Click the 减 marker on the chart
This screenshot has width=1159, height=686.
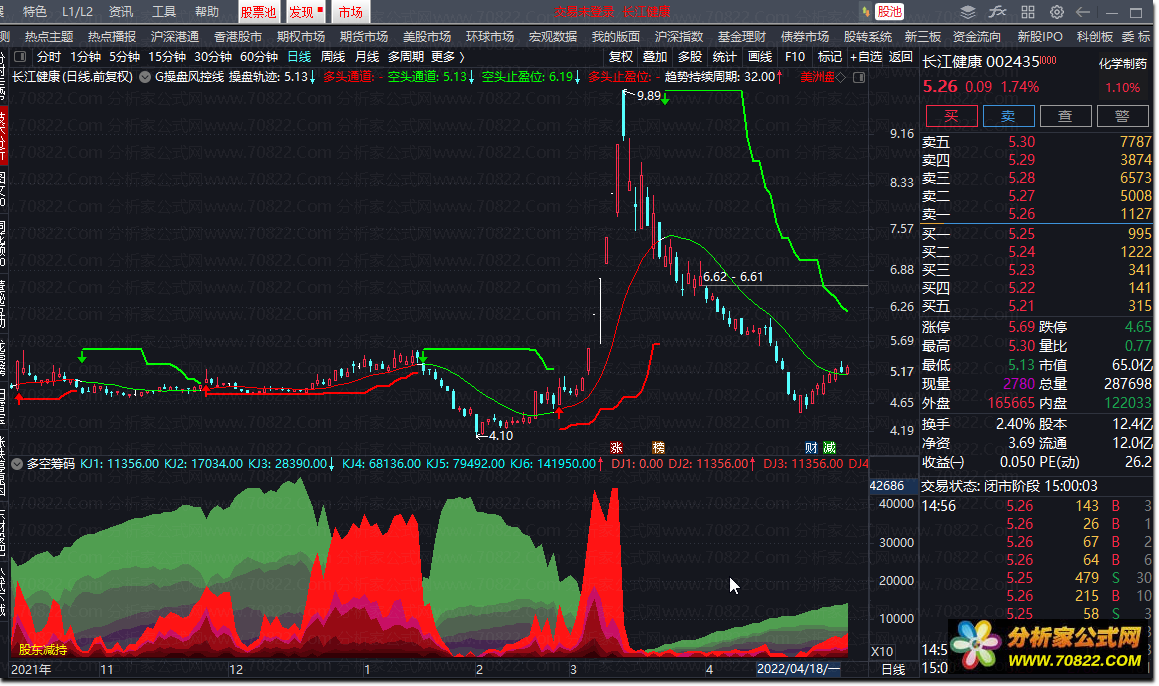pos(829,447)
